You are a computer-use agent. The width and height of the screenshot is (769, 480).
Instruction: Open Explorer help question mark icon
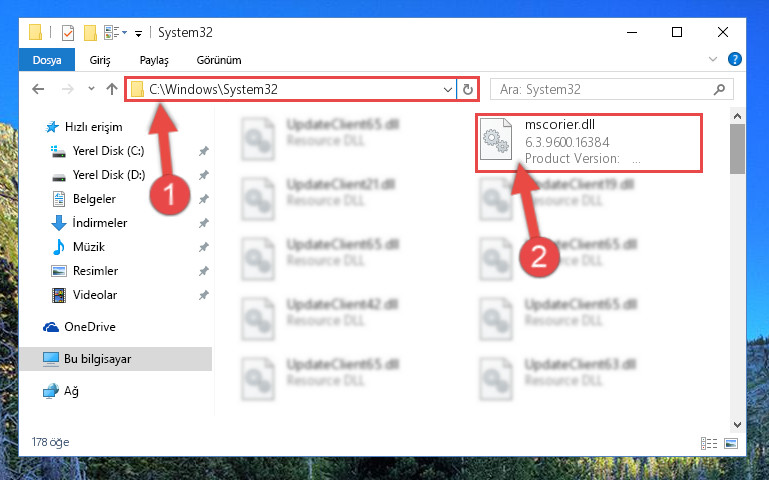click(x=734, y=59)
